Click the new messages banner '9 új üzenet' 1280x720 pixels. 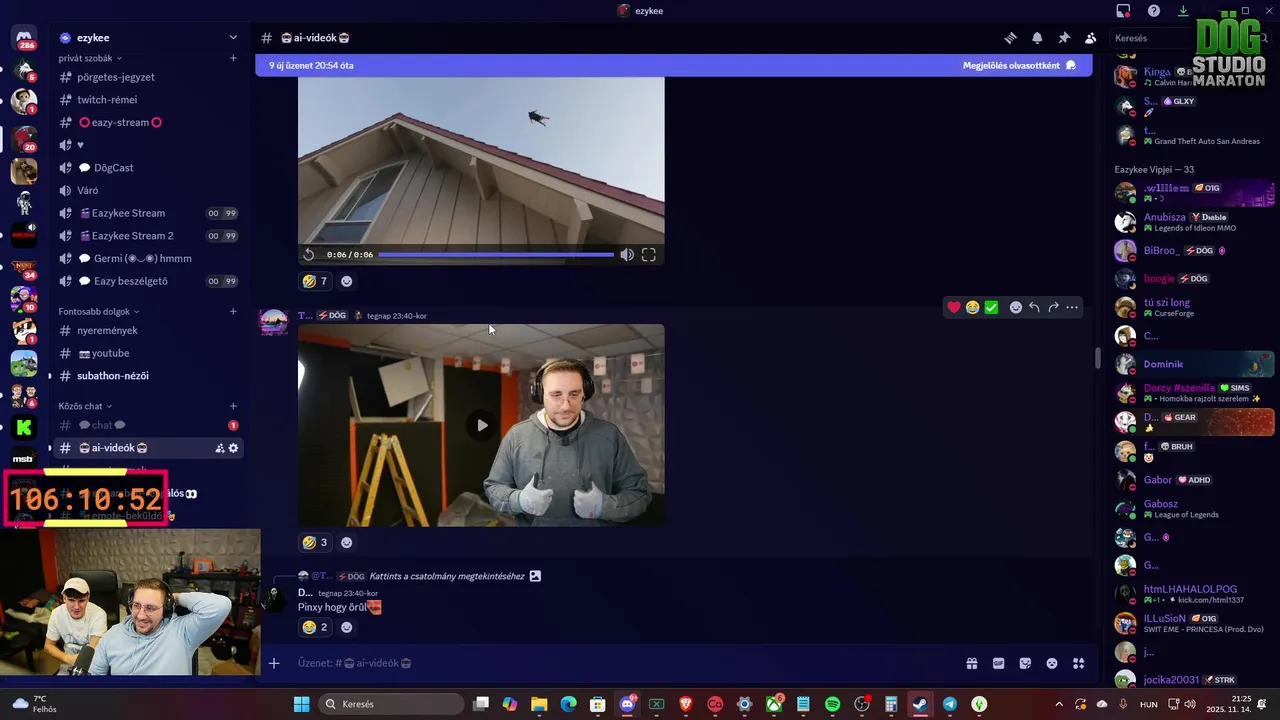(x=311, y=66)
